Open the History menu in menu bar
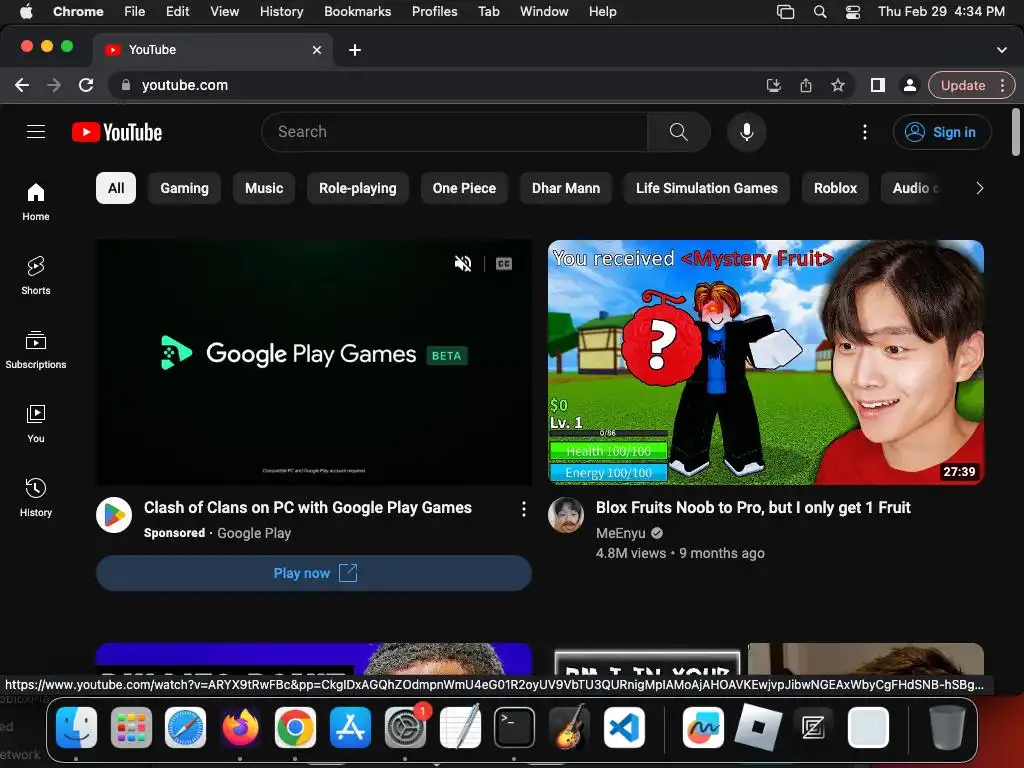The image size is (1024, 768). click(x=281, y=12)
